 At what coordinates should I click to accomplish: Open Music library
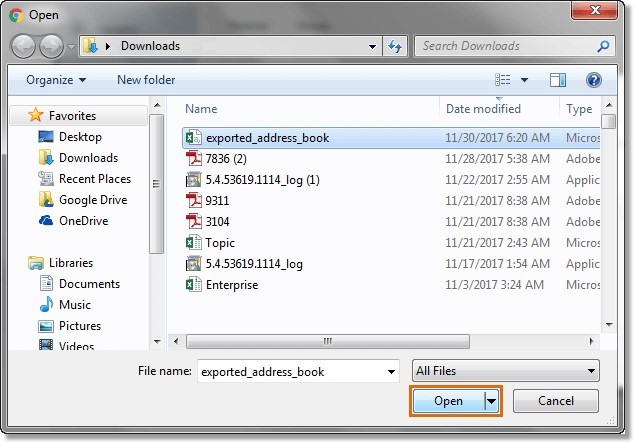click(75, 305)
